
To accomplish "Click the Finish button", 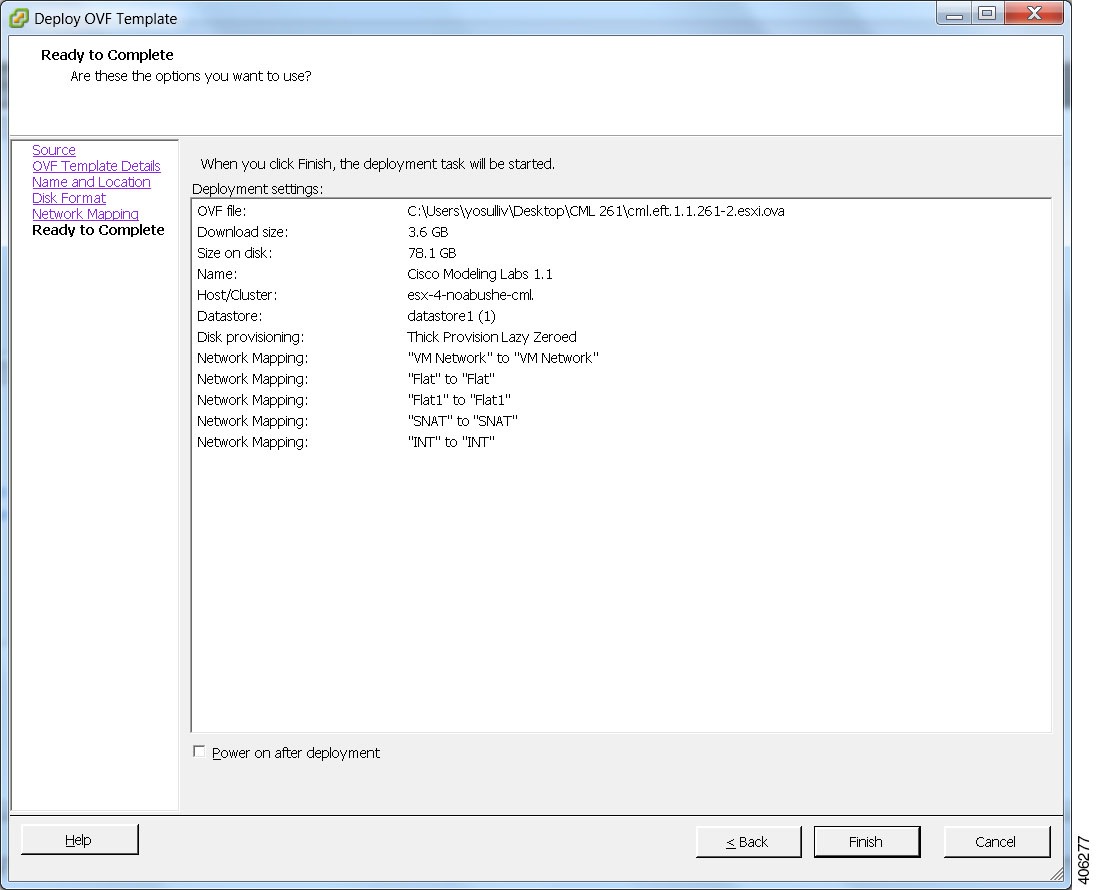I will point(866,841).
